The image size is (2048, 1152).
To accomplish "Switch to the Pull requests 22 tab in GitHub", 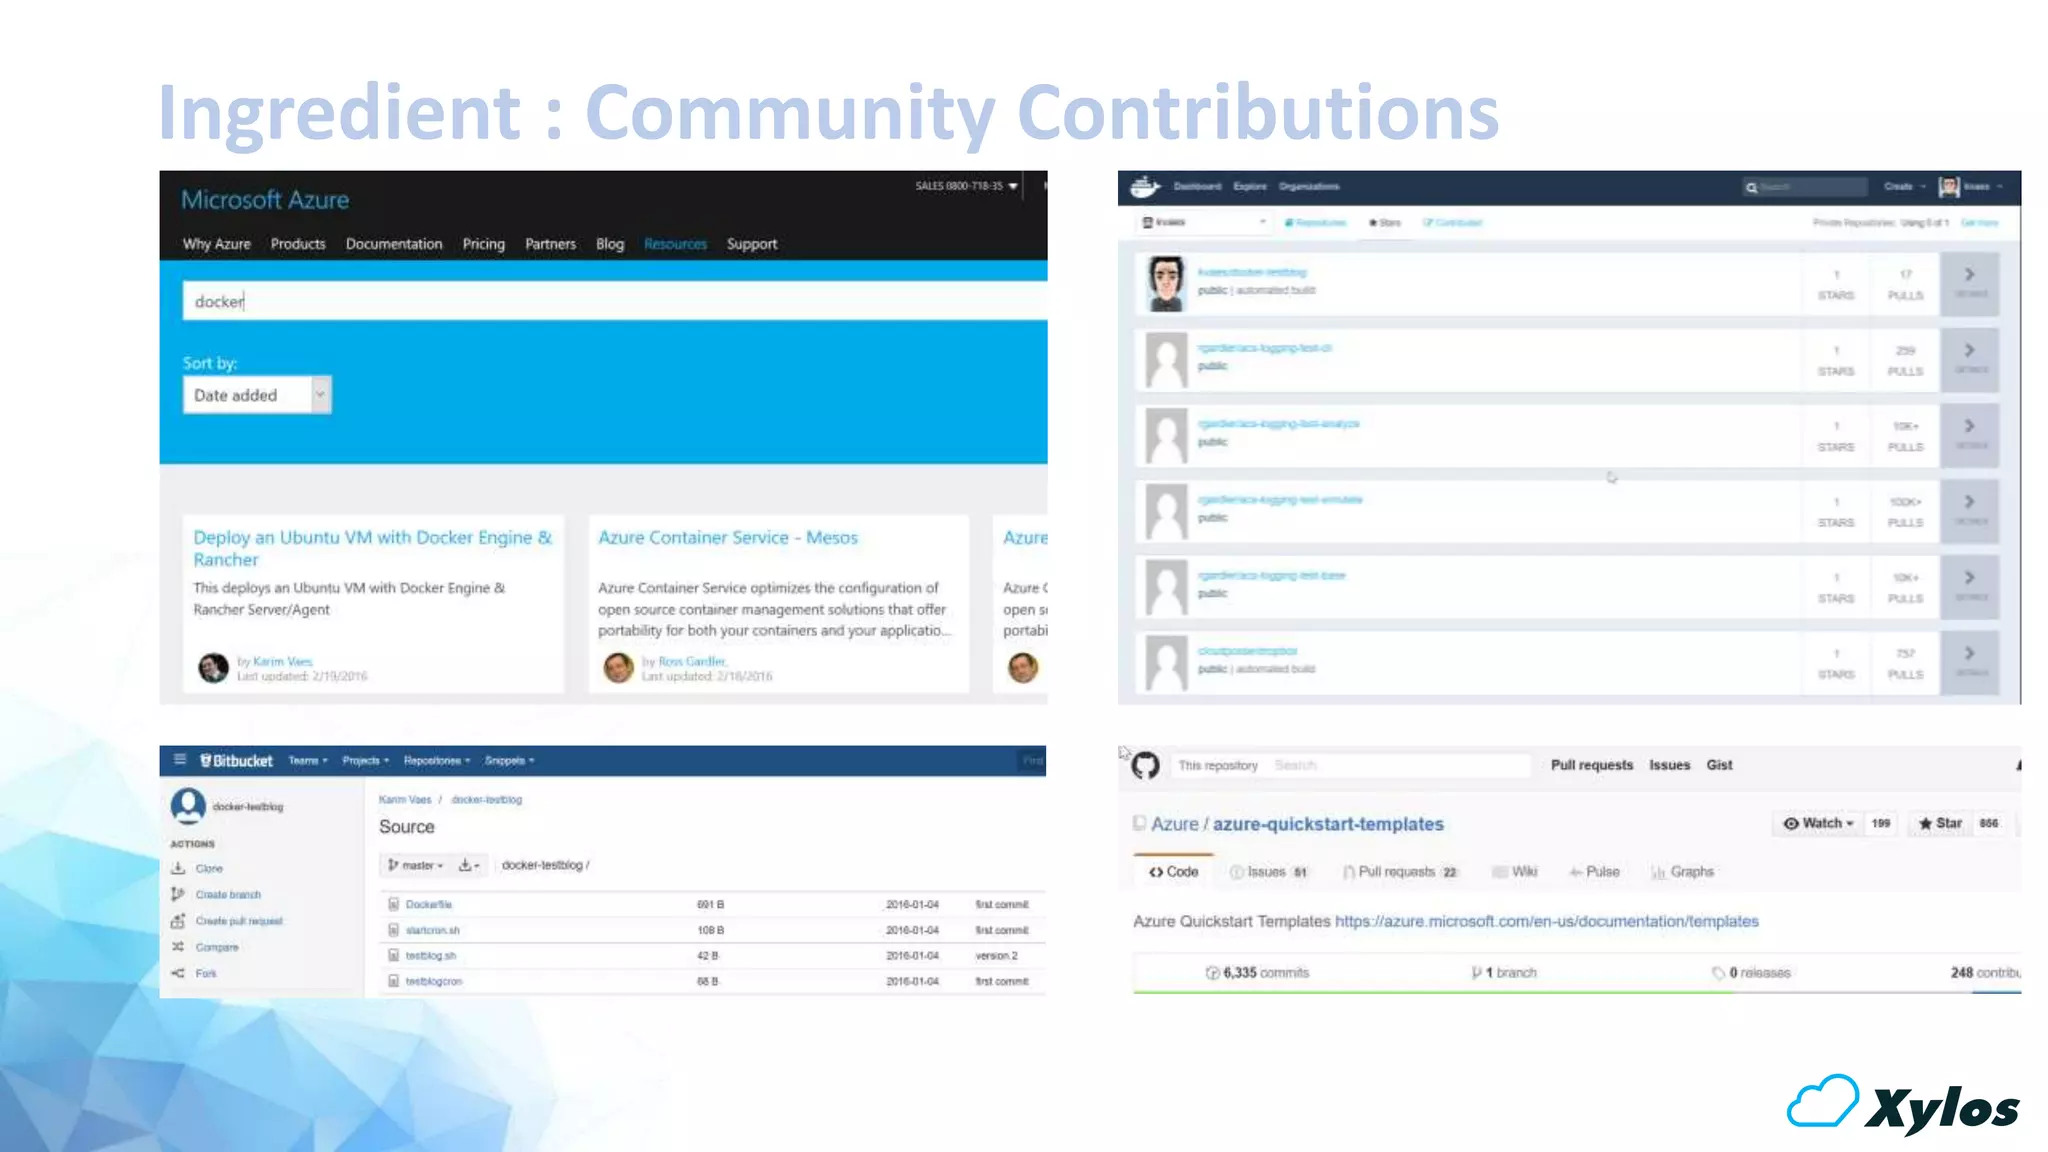I will (1400, 872).
